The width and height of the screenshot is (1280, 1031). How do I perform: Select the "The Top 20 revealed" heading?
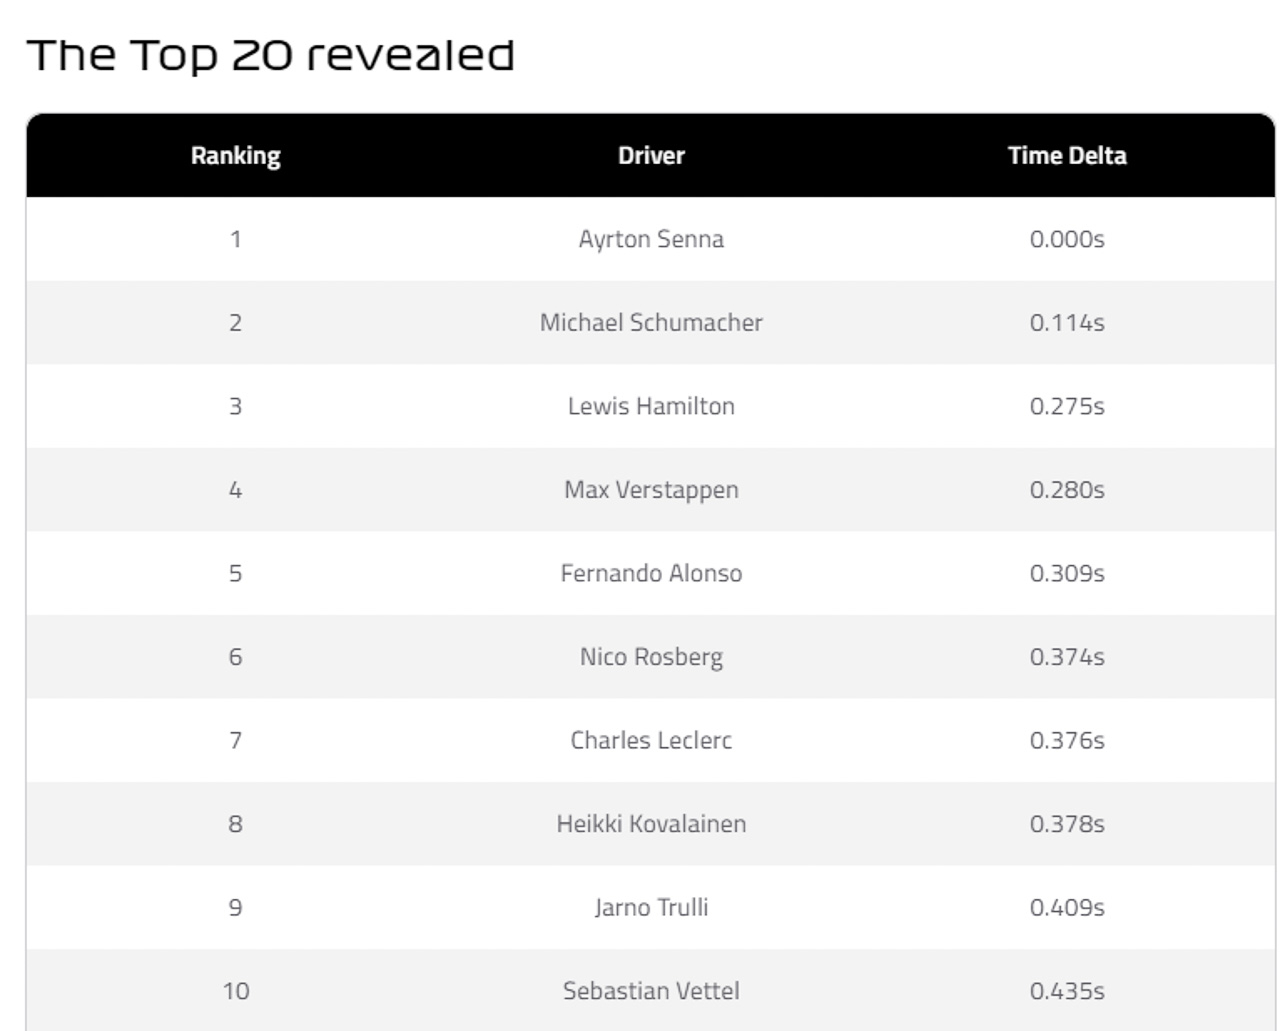[x=271, y=55]
